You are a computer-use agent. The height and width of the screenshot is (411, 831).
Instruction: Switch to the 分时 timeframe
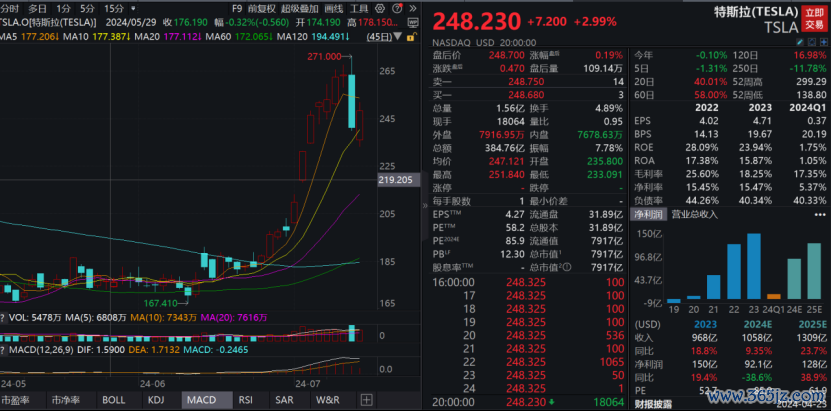[10, 8]
